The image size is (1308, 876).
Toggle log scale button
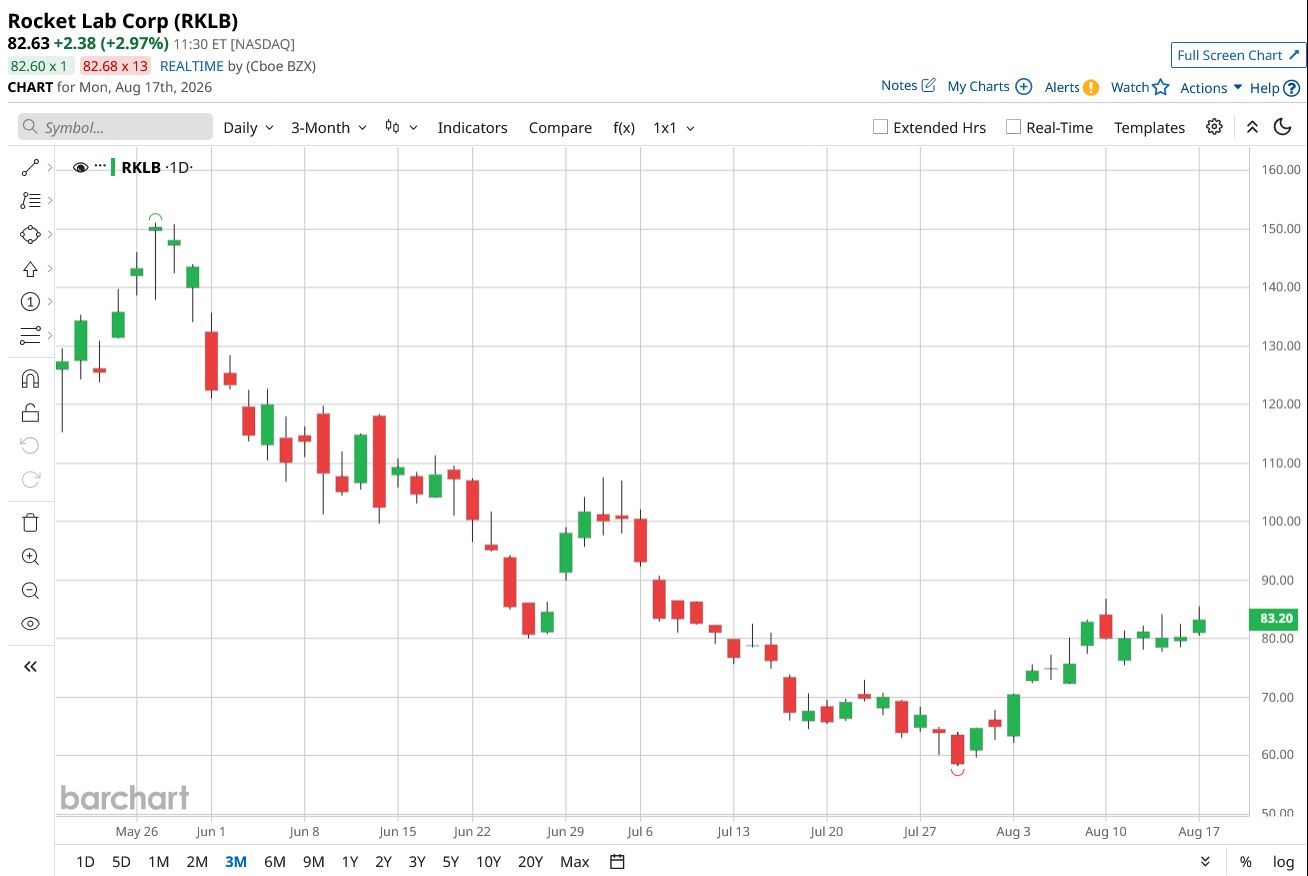(1283, 861)
